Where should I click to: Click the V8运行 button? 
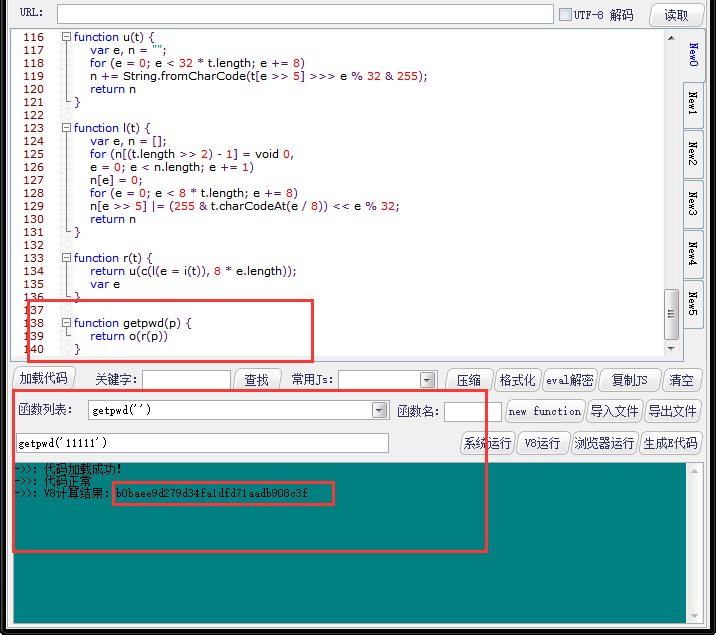pyautogui.click(x=542, y=443)
